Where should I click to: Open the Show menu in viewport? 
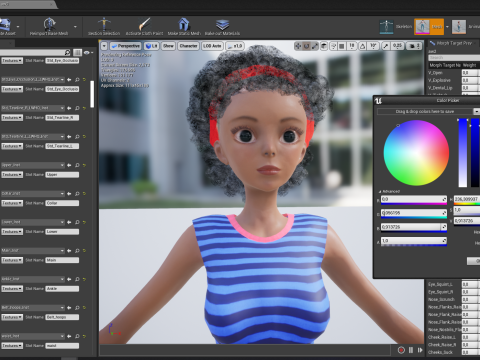coord(168,46)
